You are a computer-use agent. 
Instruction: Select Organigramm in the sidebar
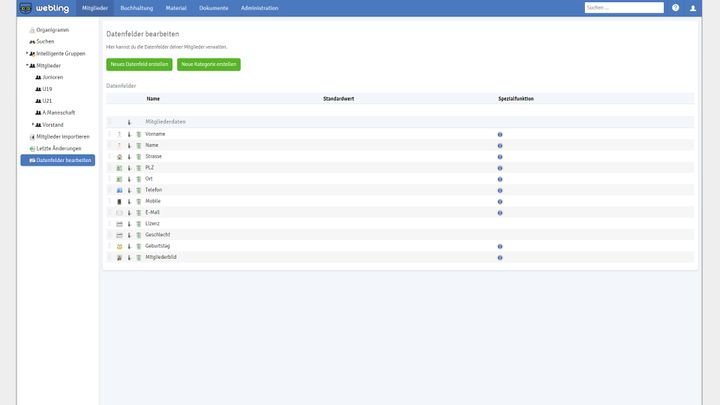pos(52,30)
